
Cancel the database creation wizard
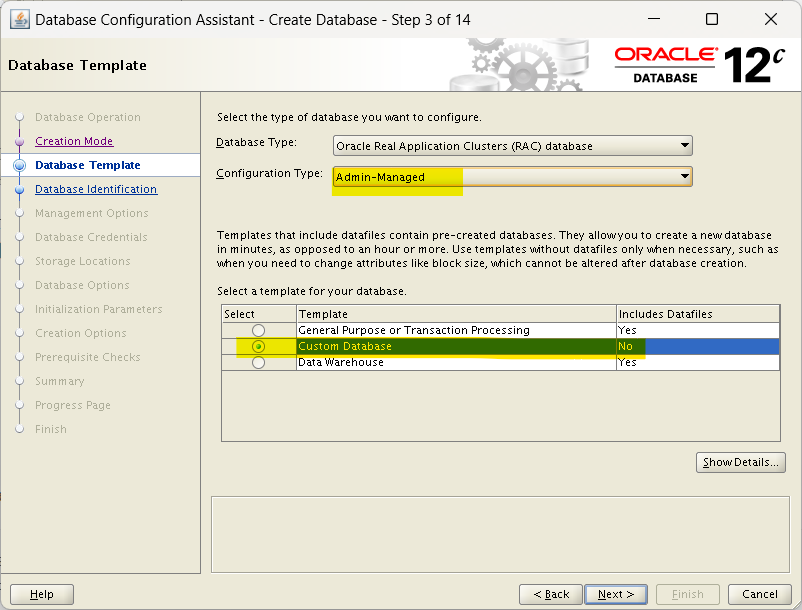point(760,594)
